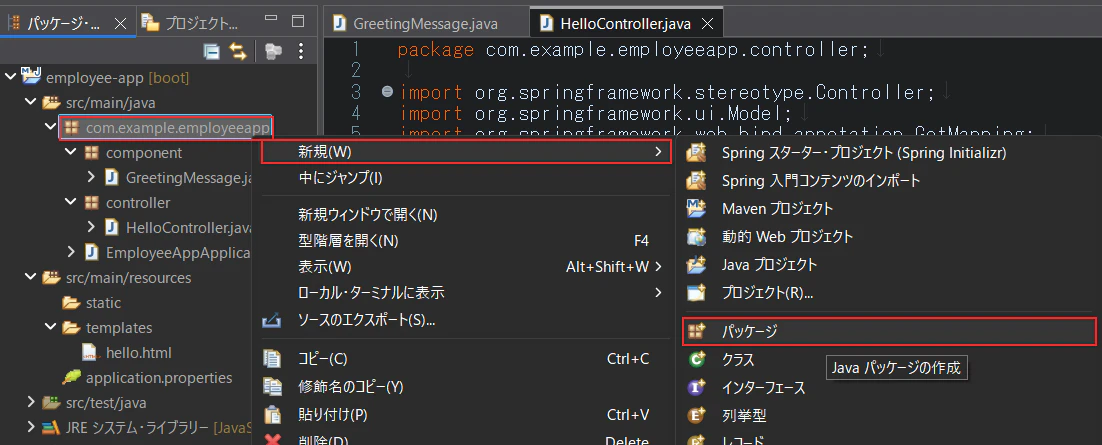Collapse All icon in Package Explorer toolbar
This screenshot has width=1102, height=445.
tap(212, 51)
